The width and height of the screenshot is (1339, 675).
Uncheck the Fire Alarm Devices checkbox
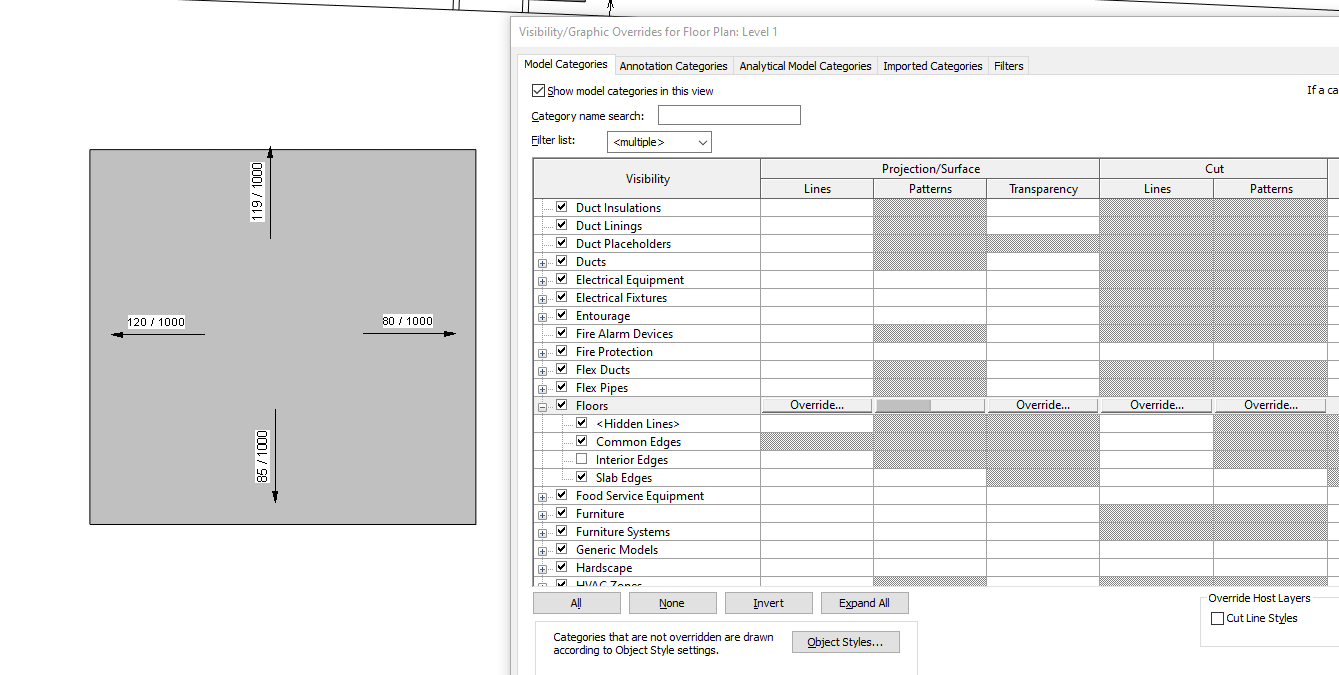(562, 333)
